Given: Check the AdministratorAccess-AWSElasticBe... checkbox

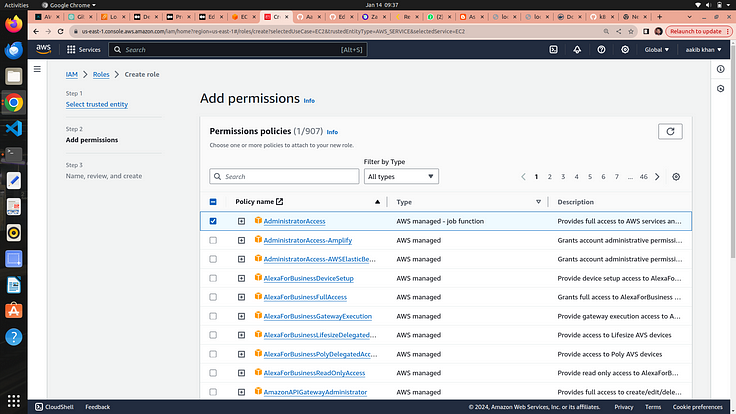Looking at the screenshot, I should coord(213,259).
